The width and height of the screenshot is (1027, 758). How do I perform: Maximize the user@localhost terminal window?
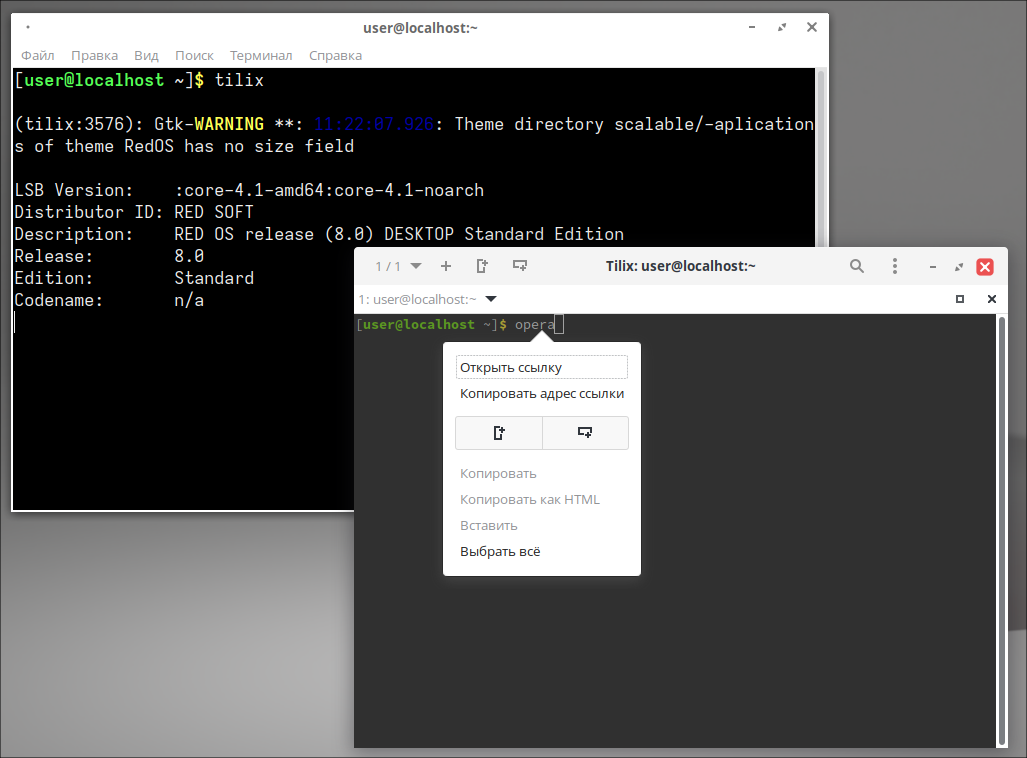coord(782,28)
